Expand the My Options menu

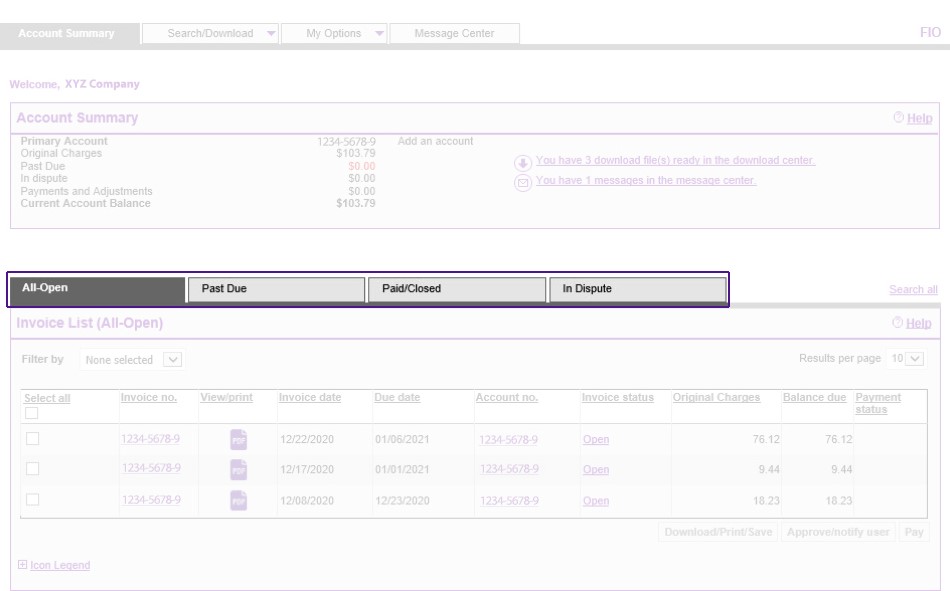[338, 33]
